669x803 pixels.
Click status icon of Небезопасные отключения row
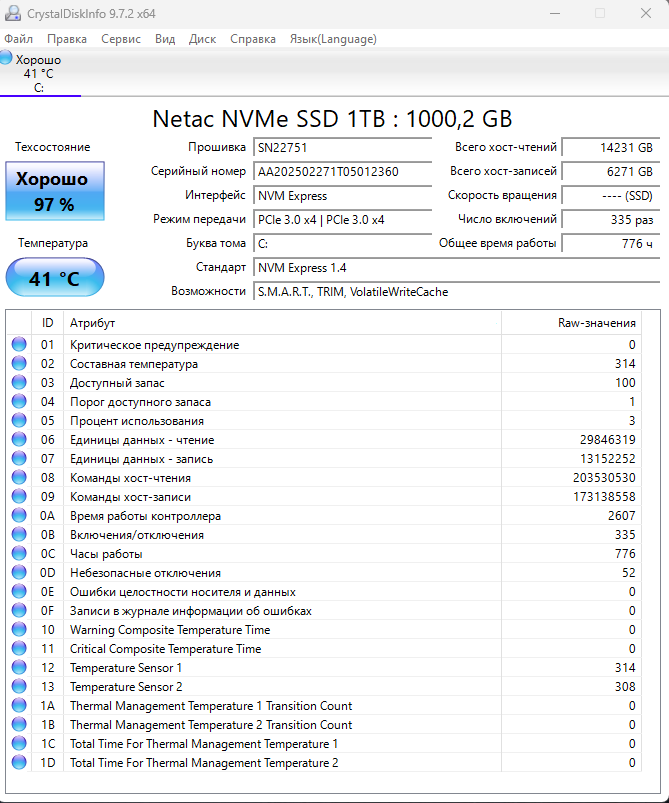click(x=19, y=572)
